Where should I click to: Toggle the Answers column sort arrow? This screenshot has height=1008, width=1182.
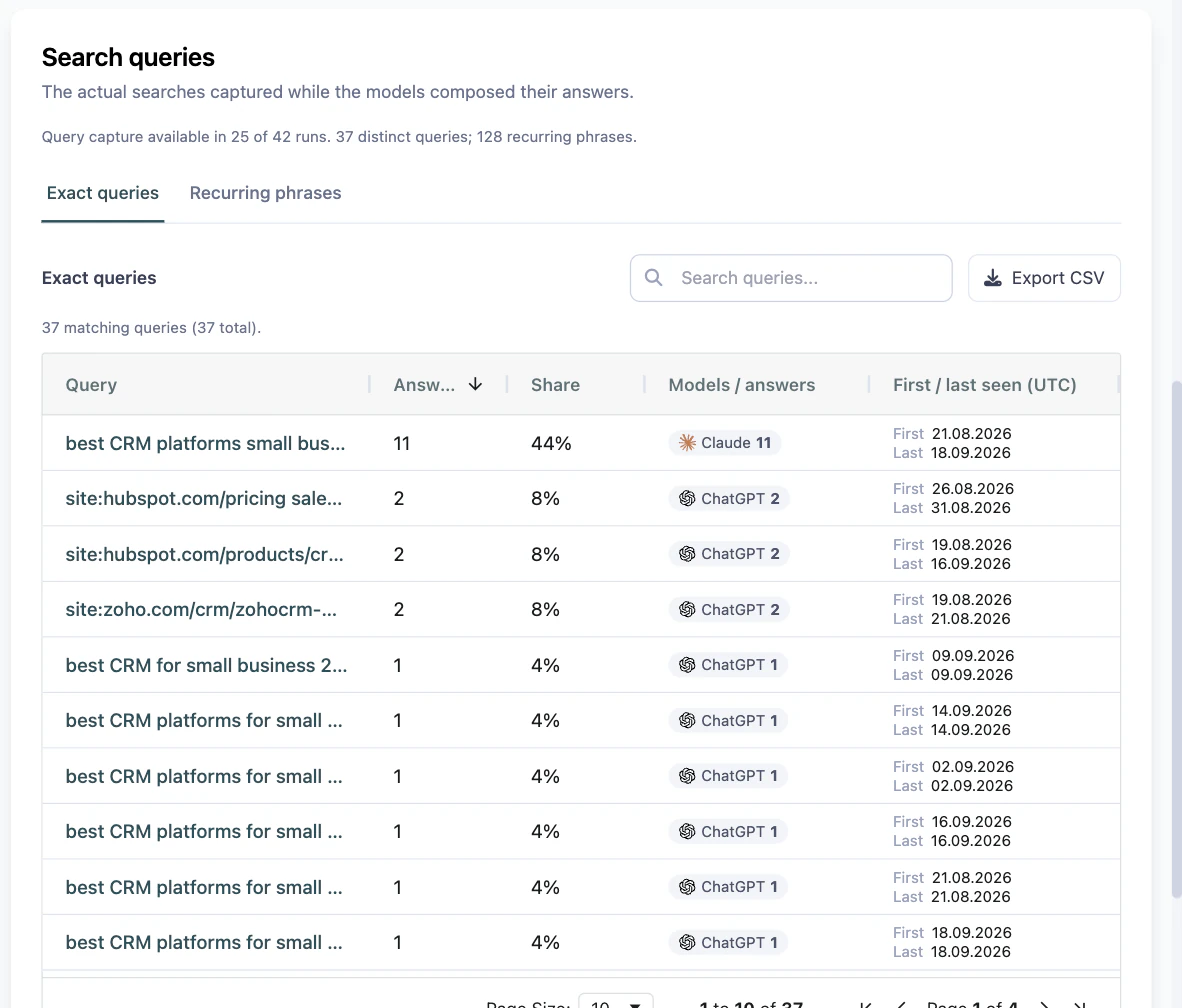pyautogui.click(x=475, y=385)
